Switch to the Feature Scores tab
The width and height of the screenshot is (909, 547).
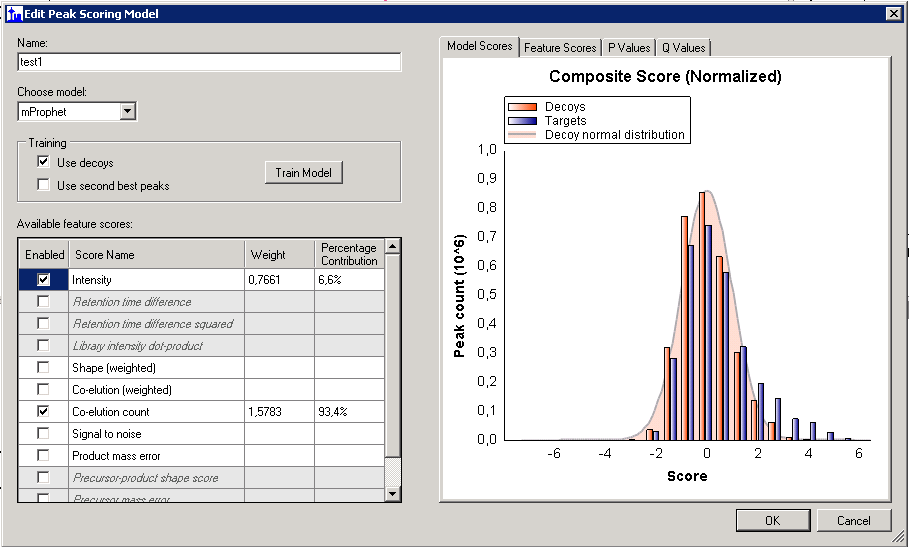coord(560,48)
